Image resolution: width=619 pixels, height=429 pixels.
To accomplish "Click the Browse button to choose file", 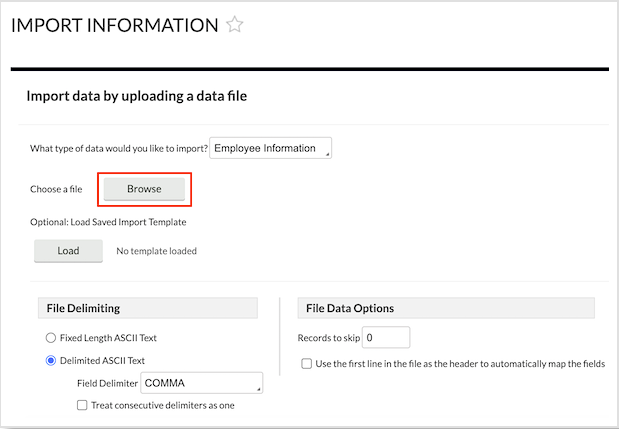I will coord(144,189).
